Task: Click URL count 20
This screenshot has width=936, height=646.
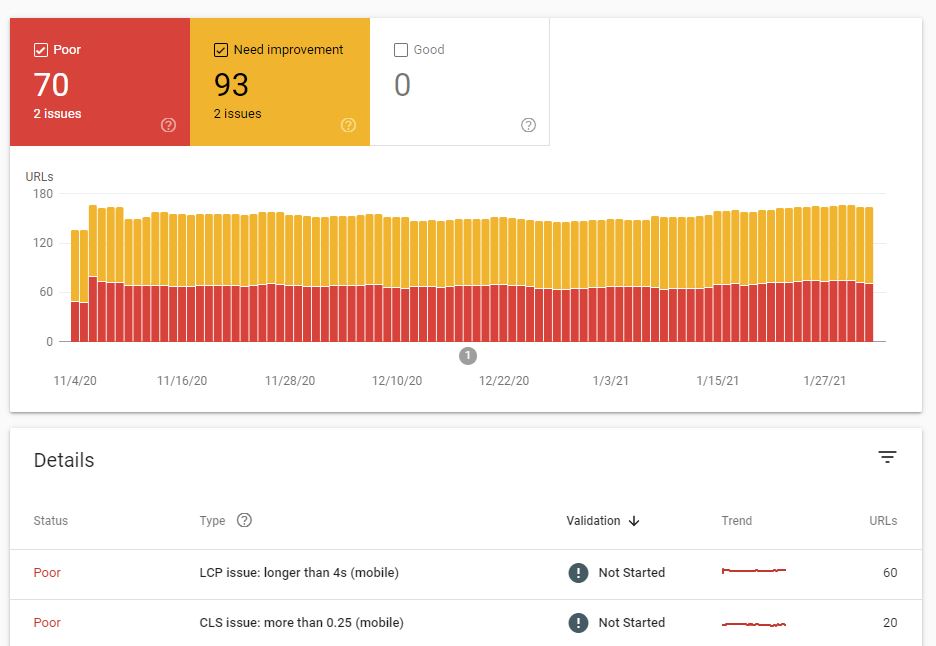Action: point(890,623)
